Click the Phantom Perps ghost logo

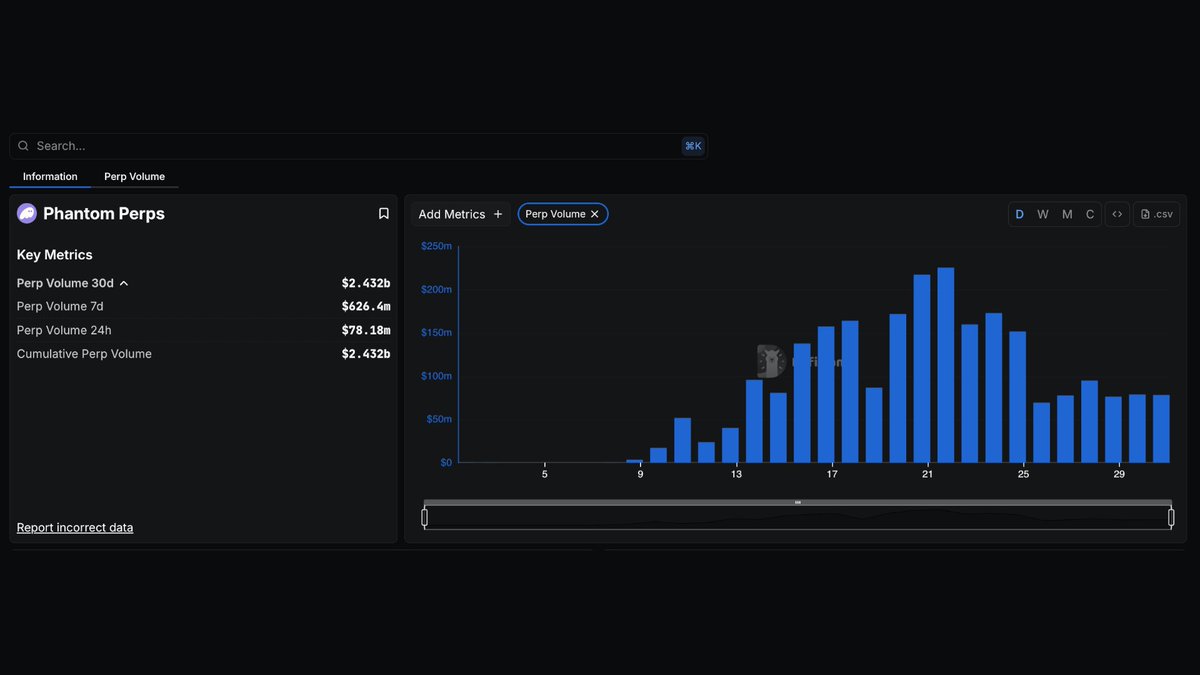[x=27, y=213]
